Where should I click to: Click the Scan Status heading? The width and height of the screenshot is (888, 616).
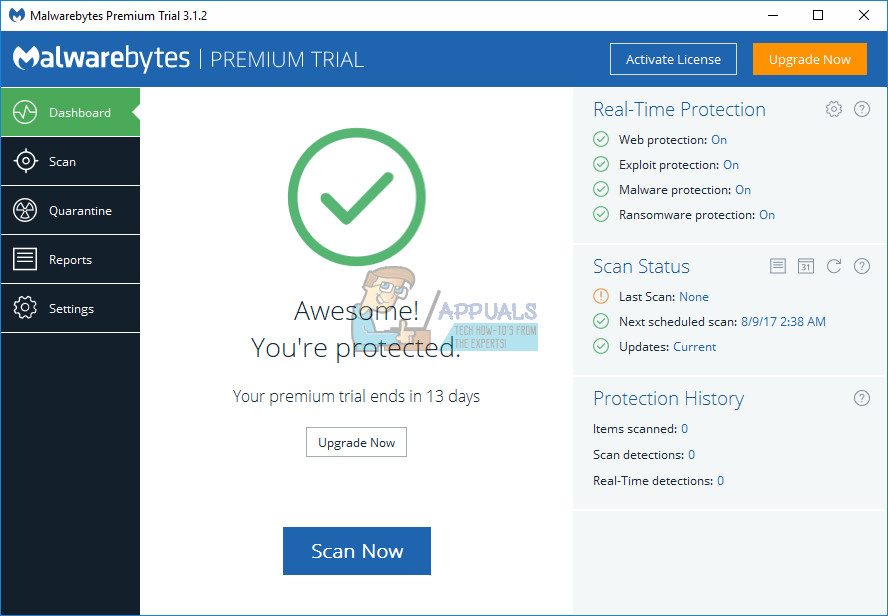(x=641, y=266)
